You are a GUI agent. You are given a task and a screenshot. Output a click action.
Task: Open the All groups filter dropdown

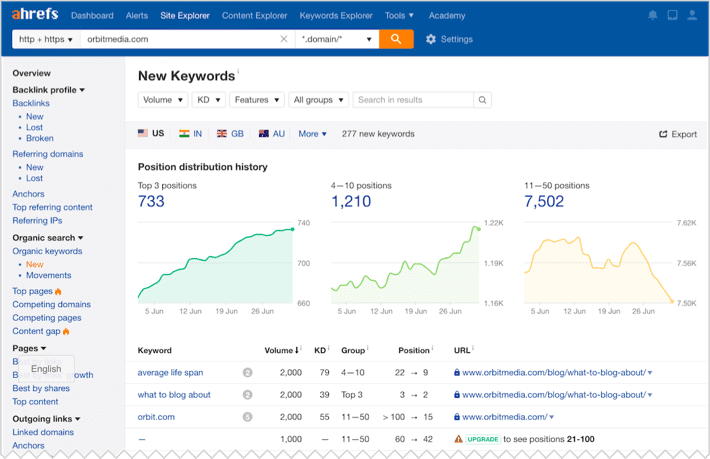click(x=318, y=100)
